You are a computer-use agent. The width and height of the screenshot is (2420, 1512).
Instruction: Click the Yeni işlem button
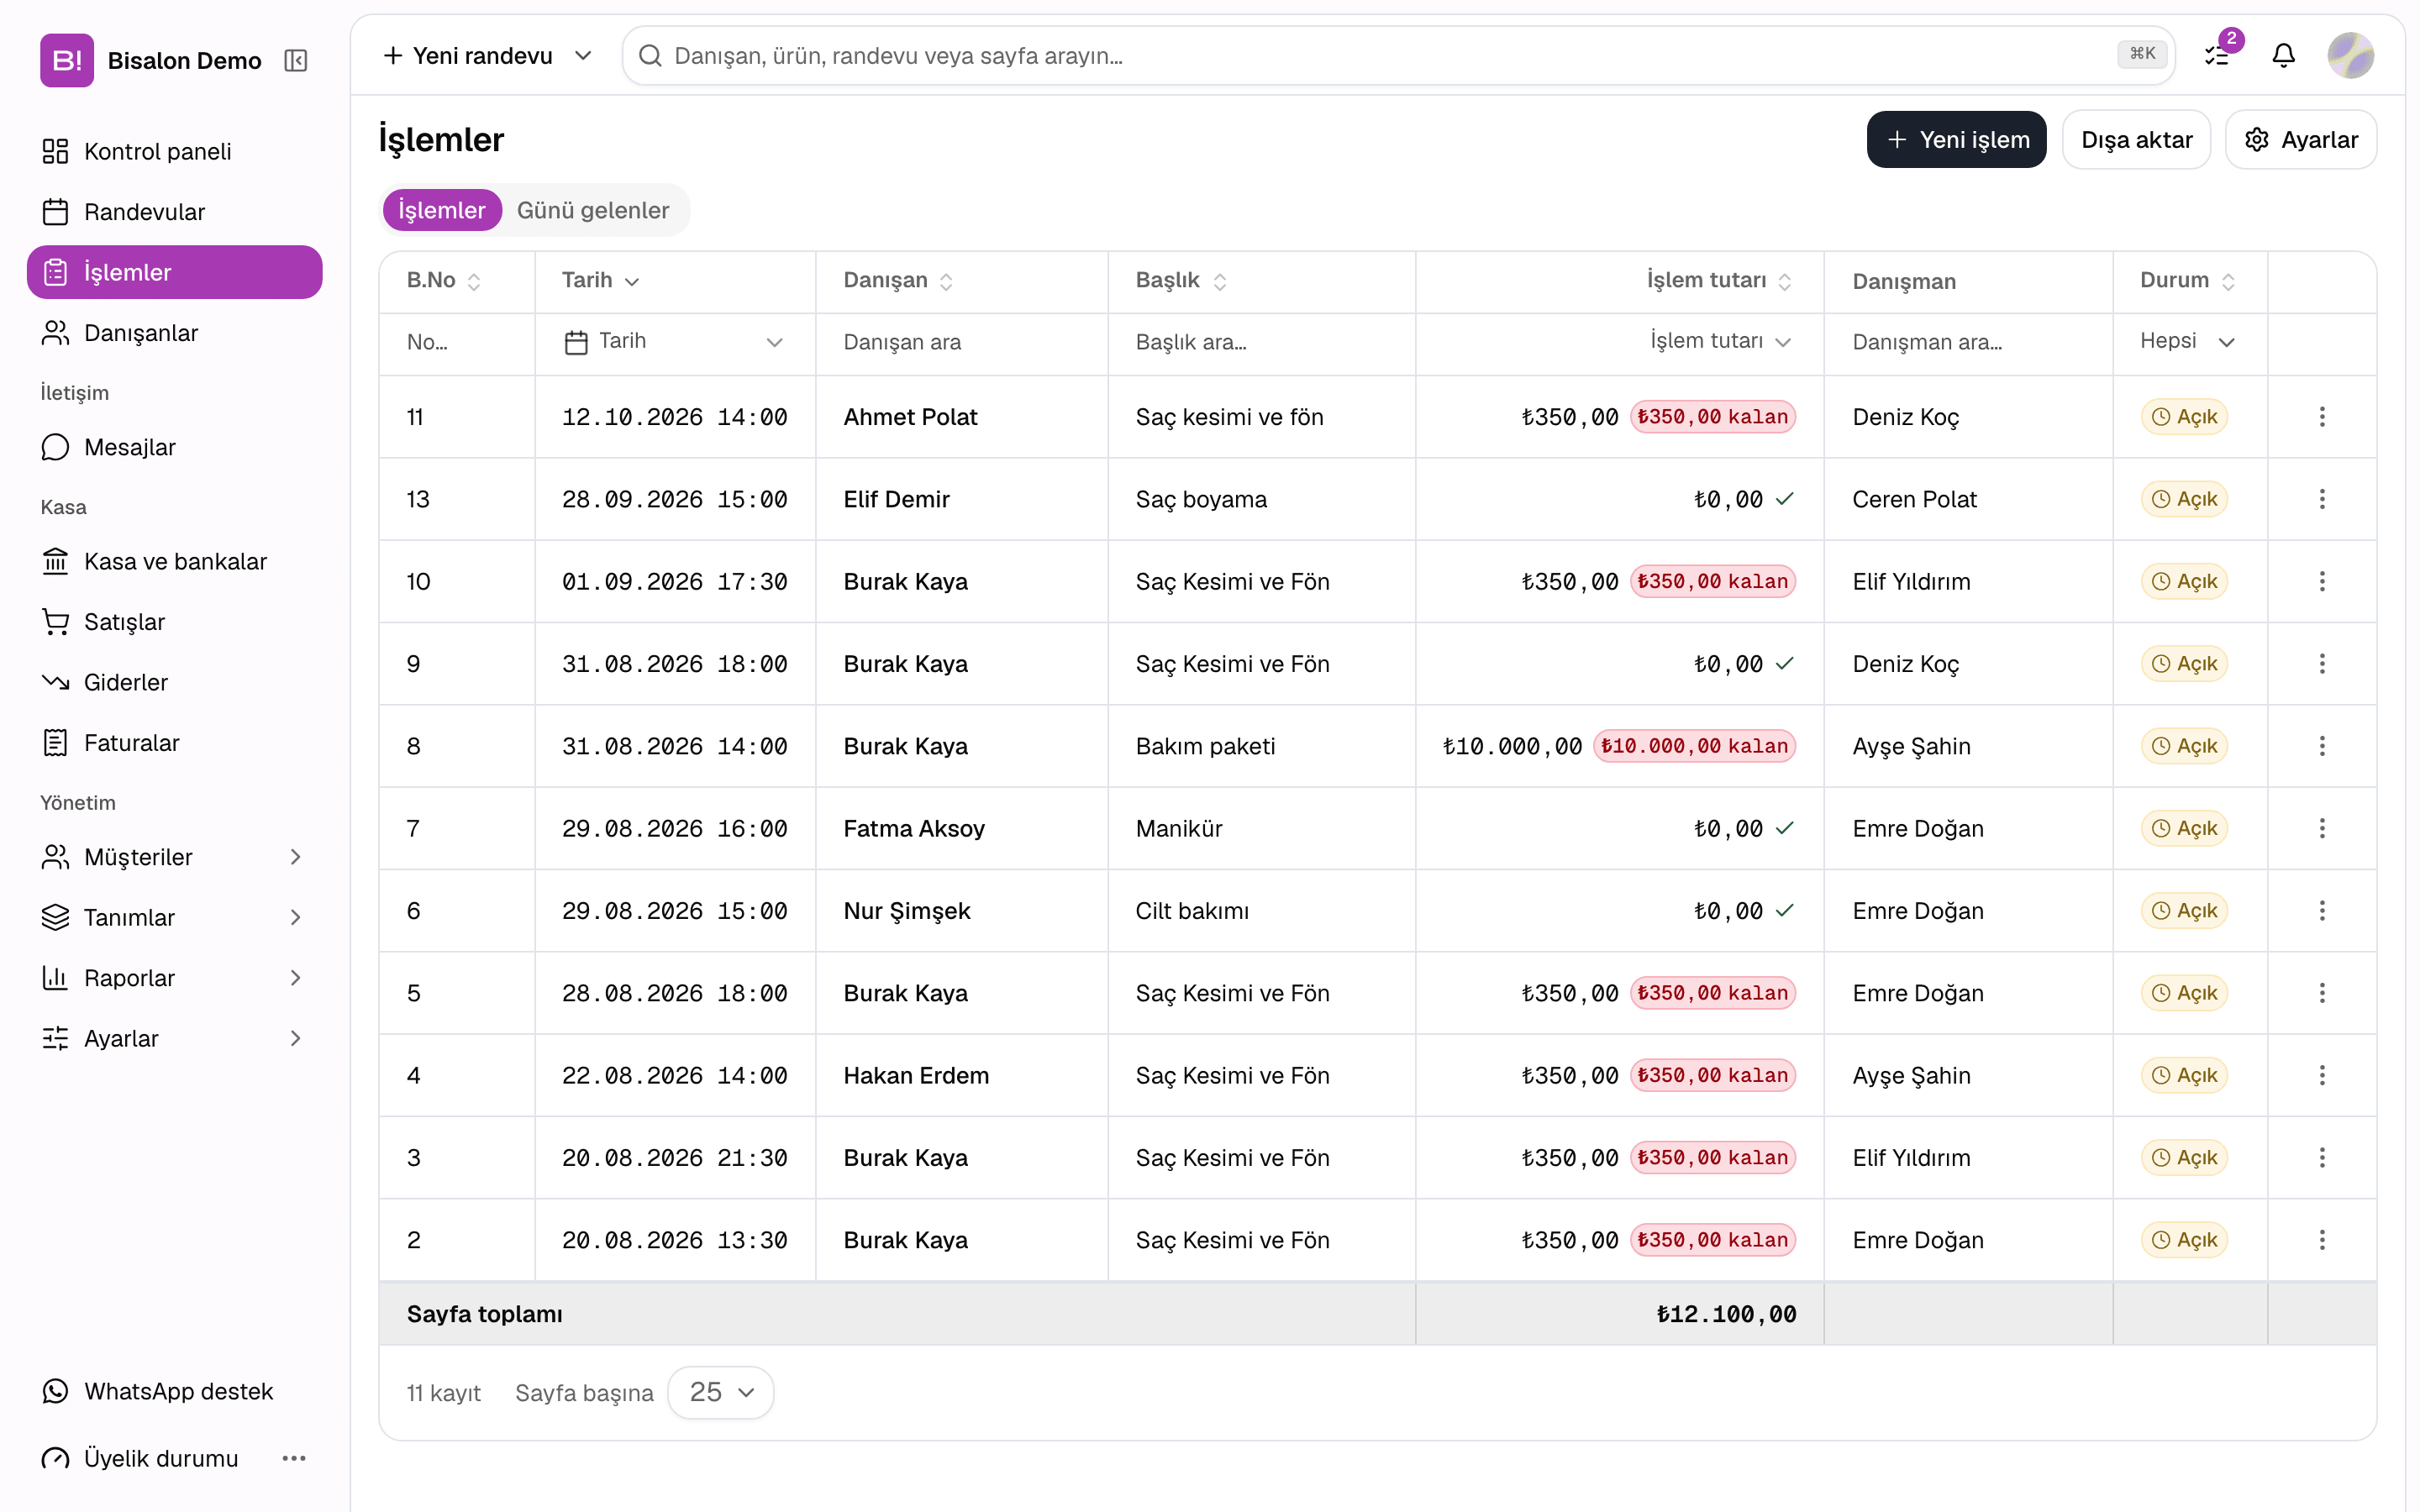pos(1956,140)
